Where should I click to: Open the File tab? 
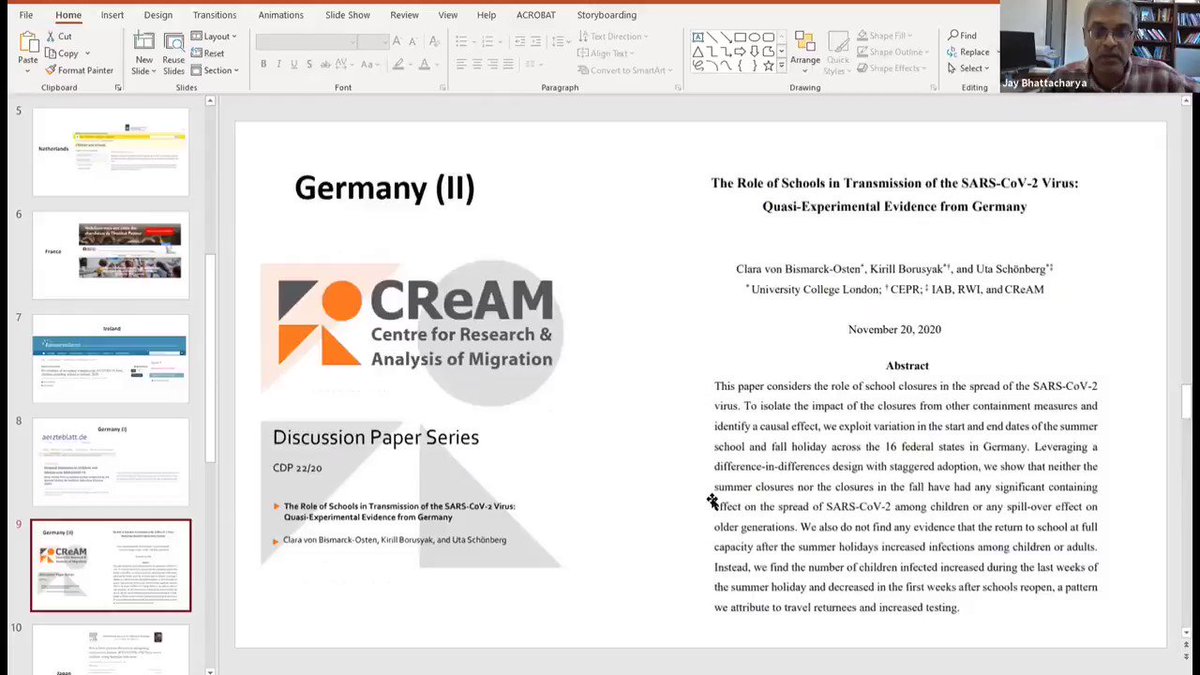click(26, 15)
